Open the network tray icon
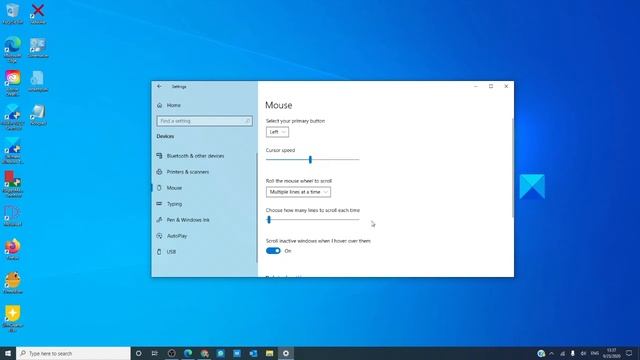The image size is (640, 360). coord(562,353)
